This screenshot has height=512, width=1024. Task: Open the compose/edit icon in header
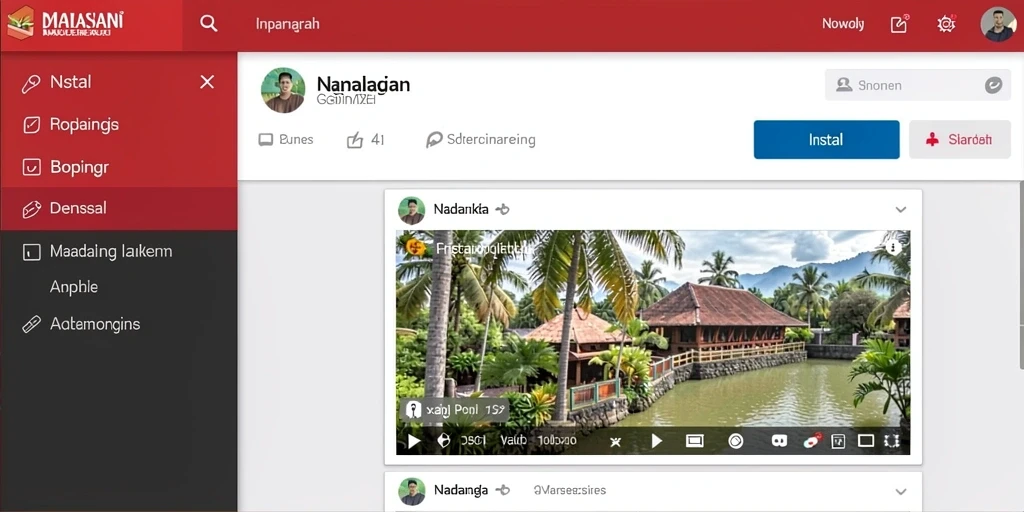point(899,24)
